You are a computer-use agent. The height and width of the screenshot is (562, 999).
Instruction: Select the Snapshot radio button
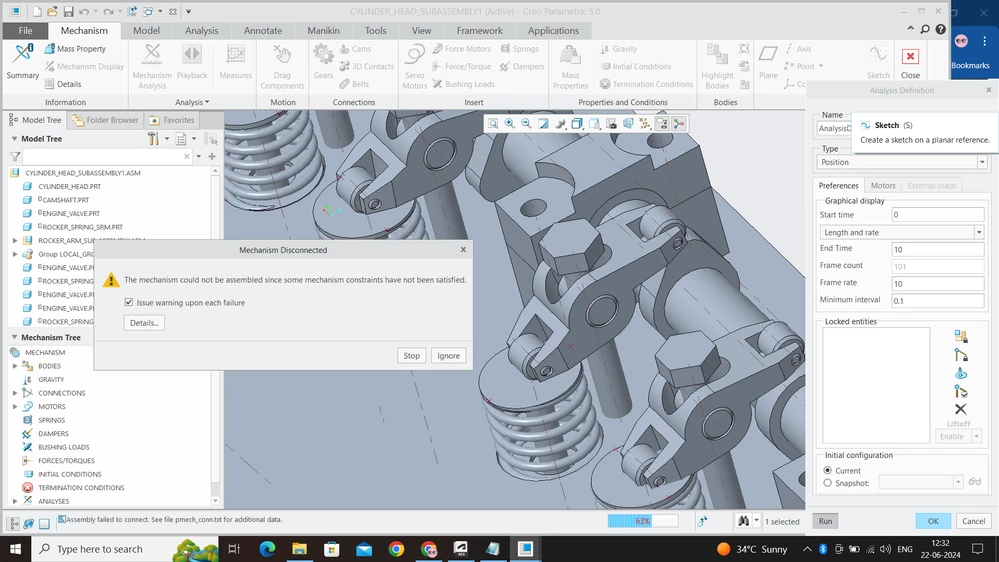pos(828,483)
